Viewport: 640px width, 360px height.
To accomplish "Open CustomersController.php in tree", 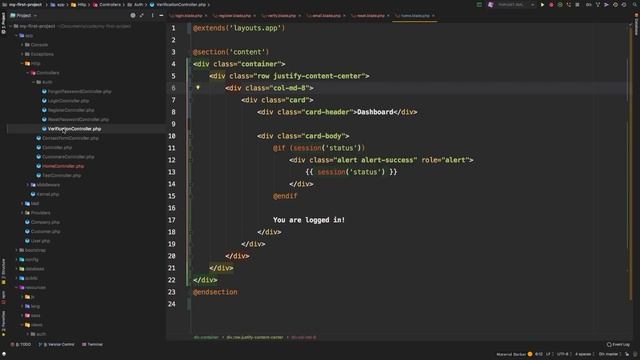I will click(68, 157).
